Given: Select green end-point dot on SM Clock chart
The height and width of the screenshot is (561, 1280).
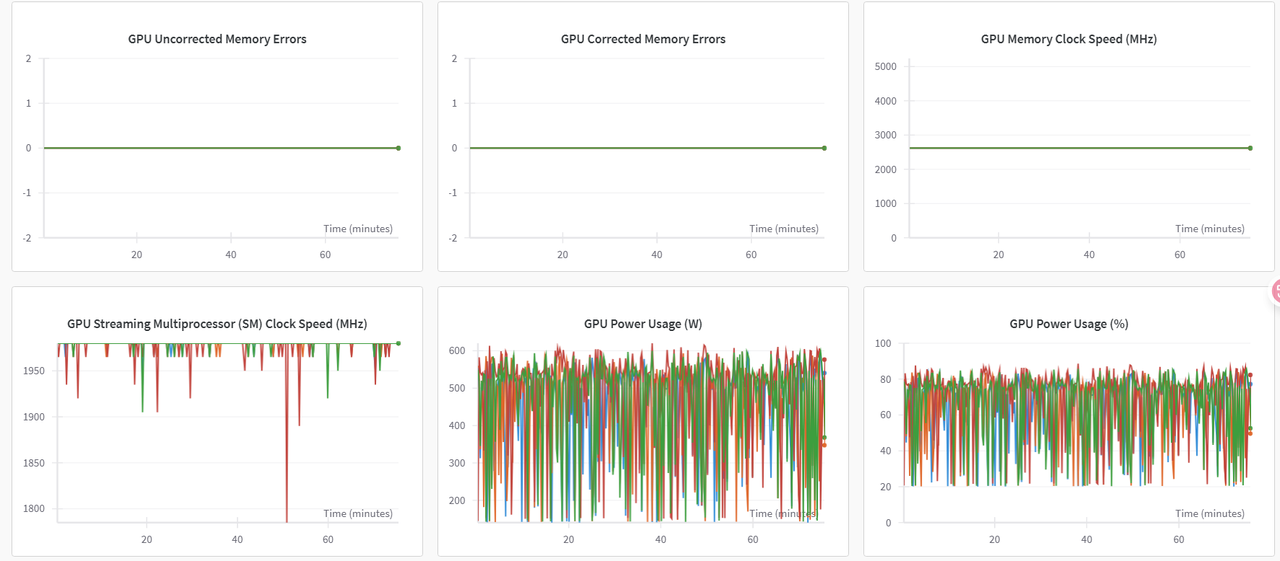Looking at the screenshot, I should click(x=398, y=343).
